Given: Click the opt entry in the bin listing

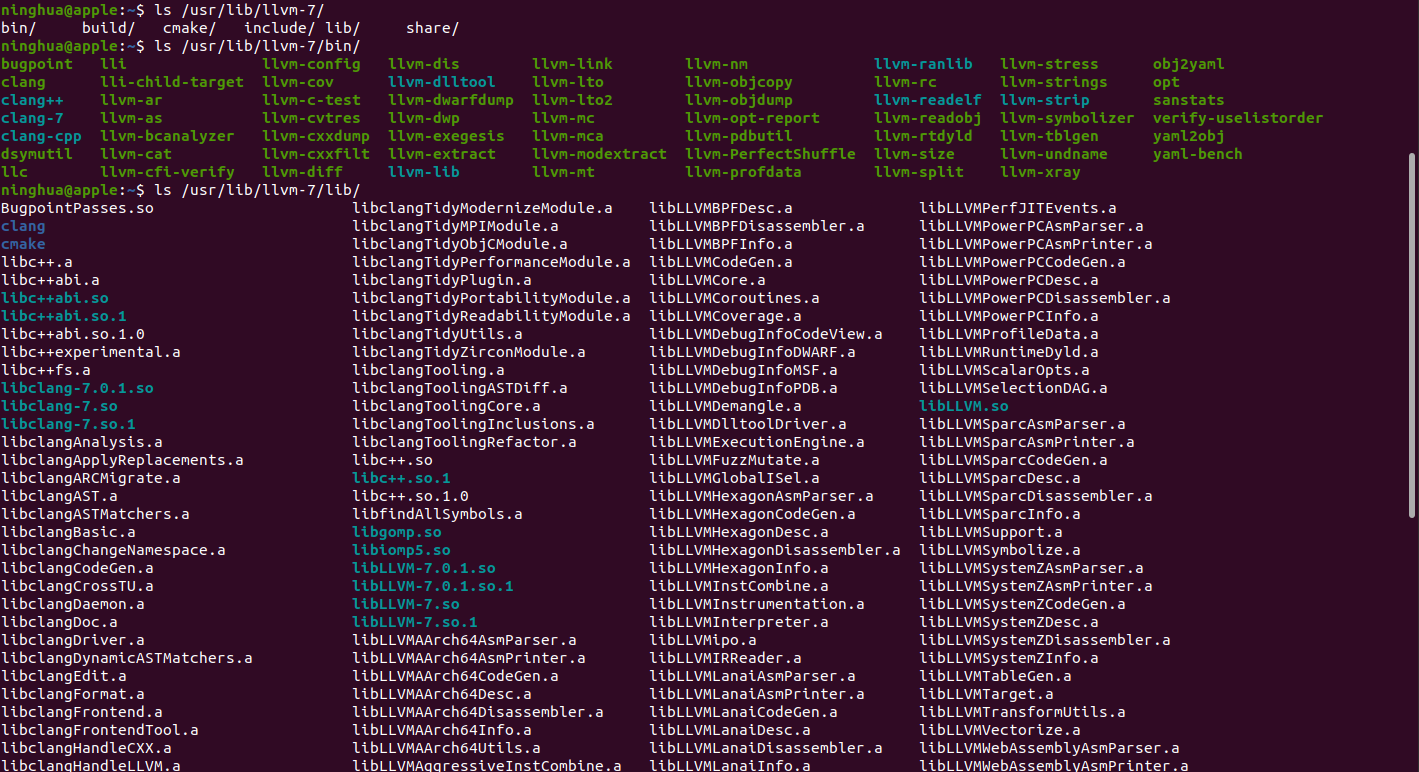Looking at the screenshot, I should 1166,81.
